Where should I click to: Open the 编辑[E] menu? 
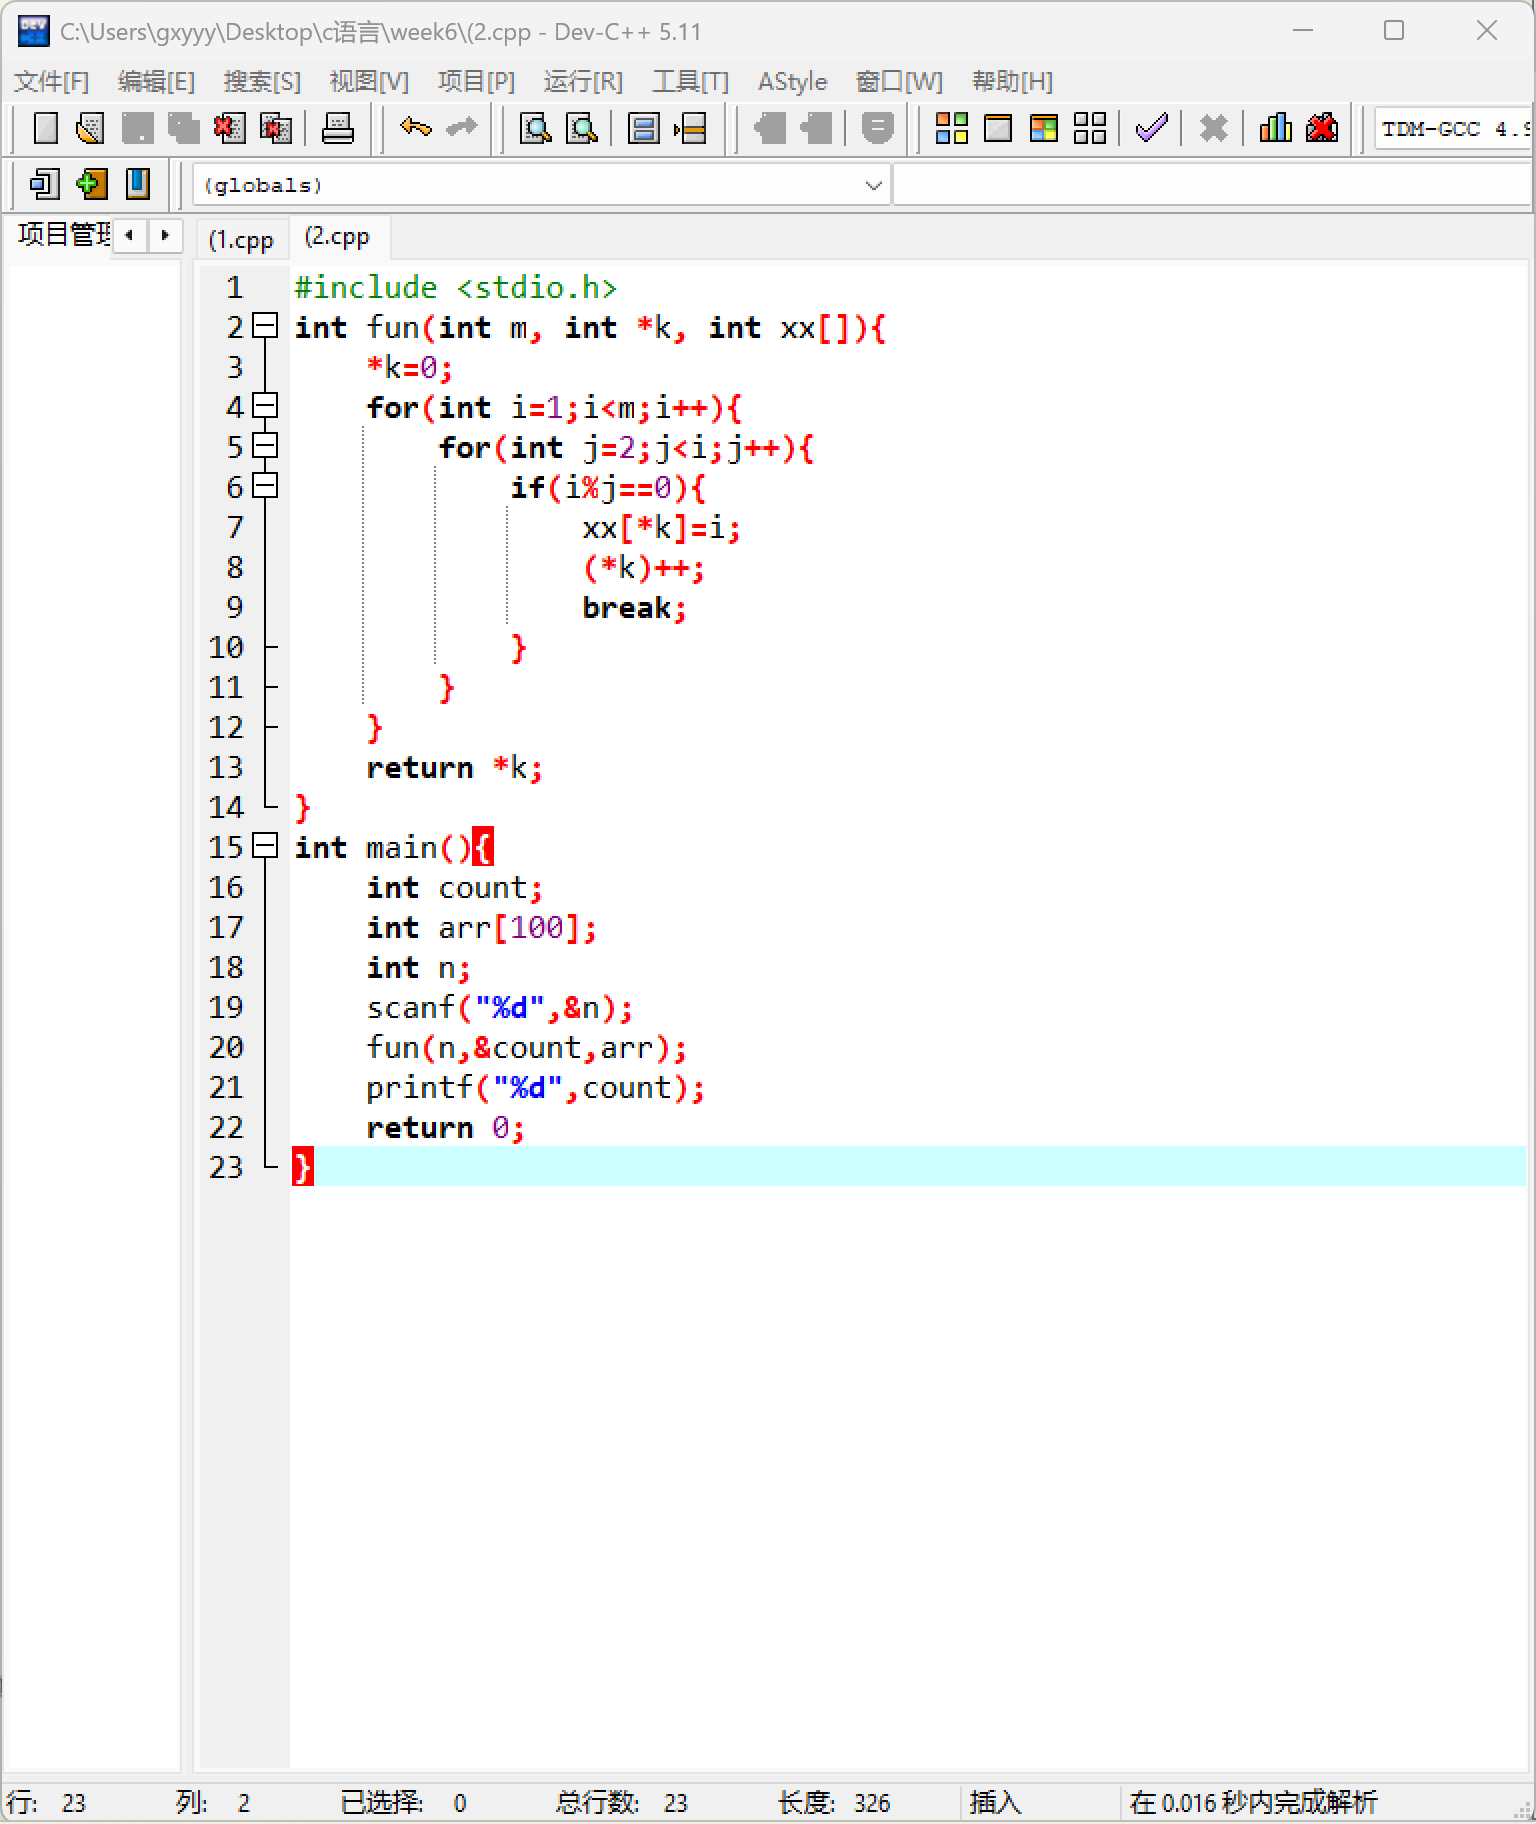pyautogui.click(x=156, y=81)
